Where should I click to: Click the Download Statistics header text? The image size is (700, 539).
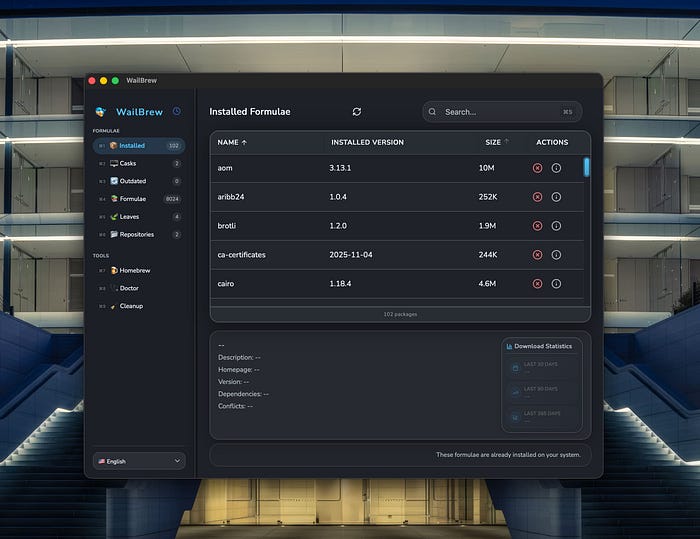tap(543, 346)
